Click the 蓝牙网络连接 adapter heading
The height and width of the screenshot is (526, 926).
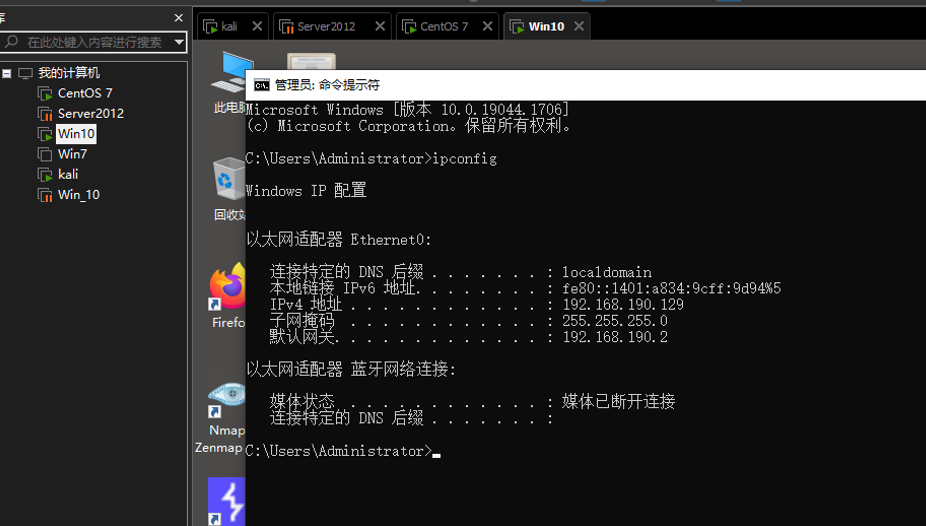point(351,370)
